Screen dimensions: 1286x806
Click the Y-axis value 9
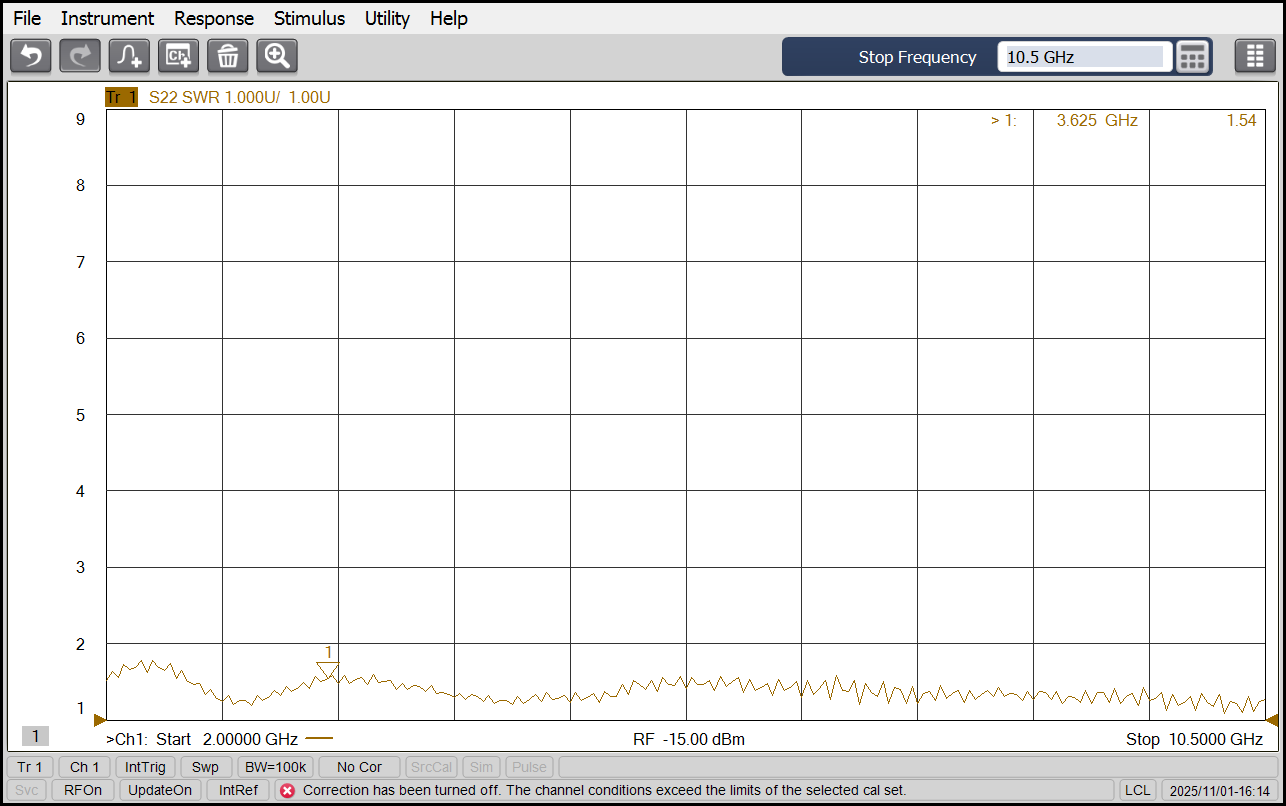tap(80, 119)
